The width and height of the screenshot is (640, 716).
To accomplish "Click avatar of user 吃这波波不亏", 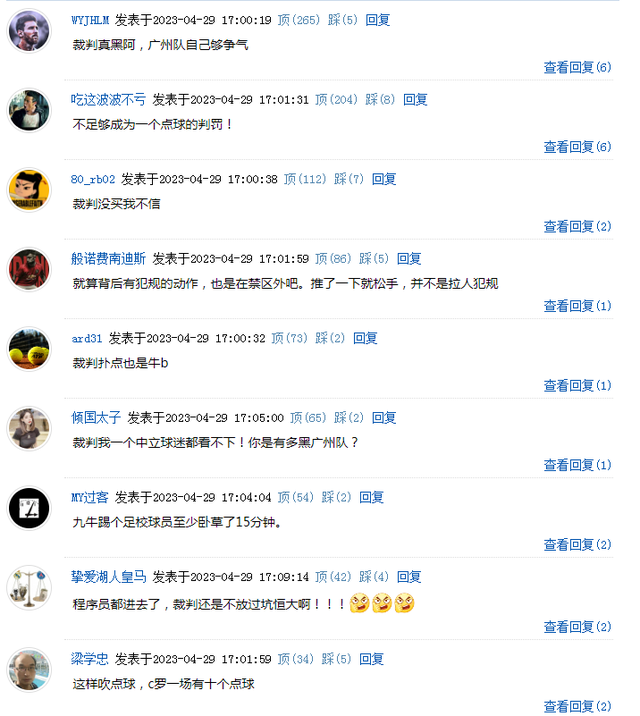I will coord(29,111).
